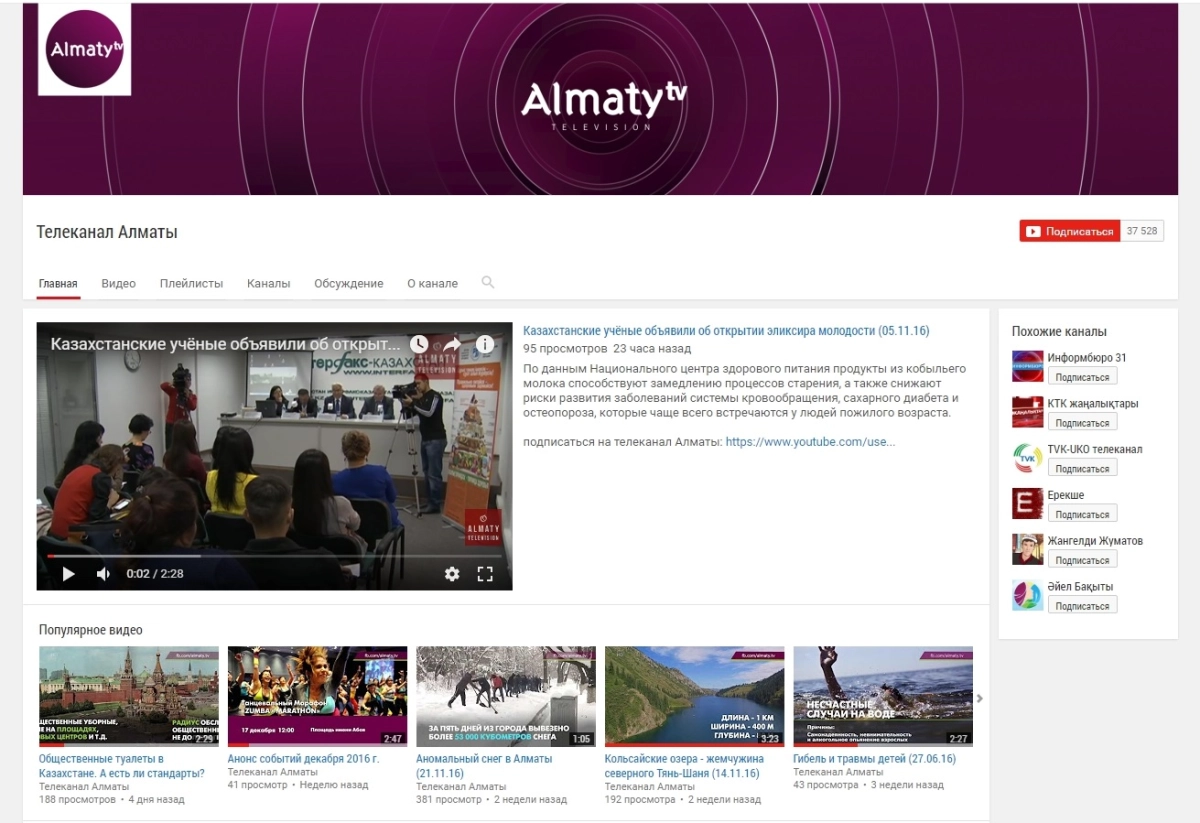Switch to the Каналы tab
The width and height of the screenshot is (1200, 823).
(x=268, y=283)
